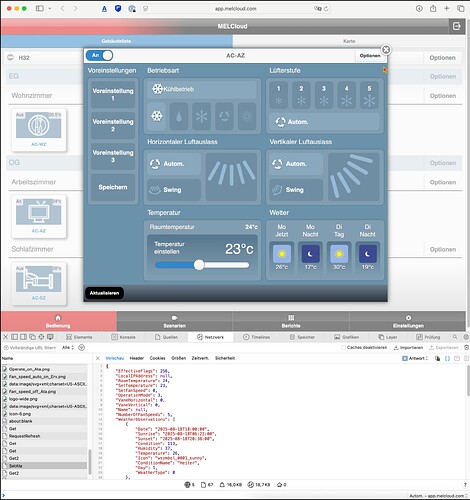The image size is (470, 500).
Task: Set fan speed level 2
Action: click(x=301, y=95)
